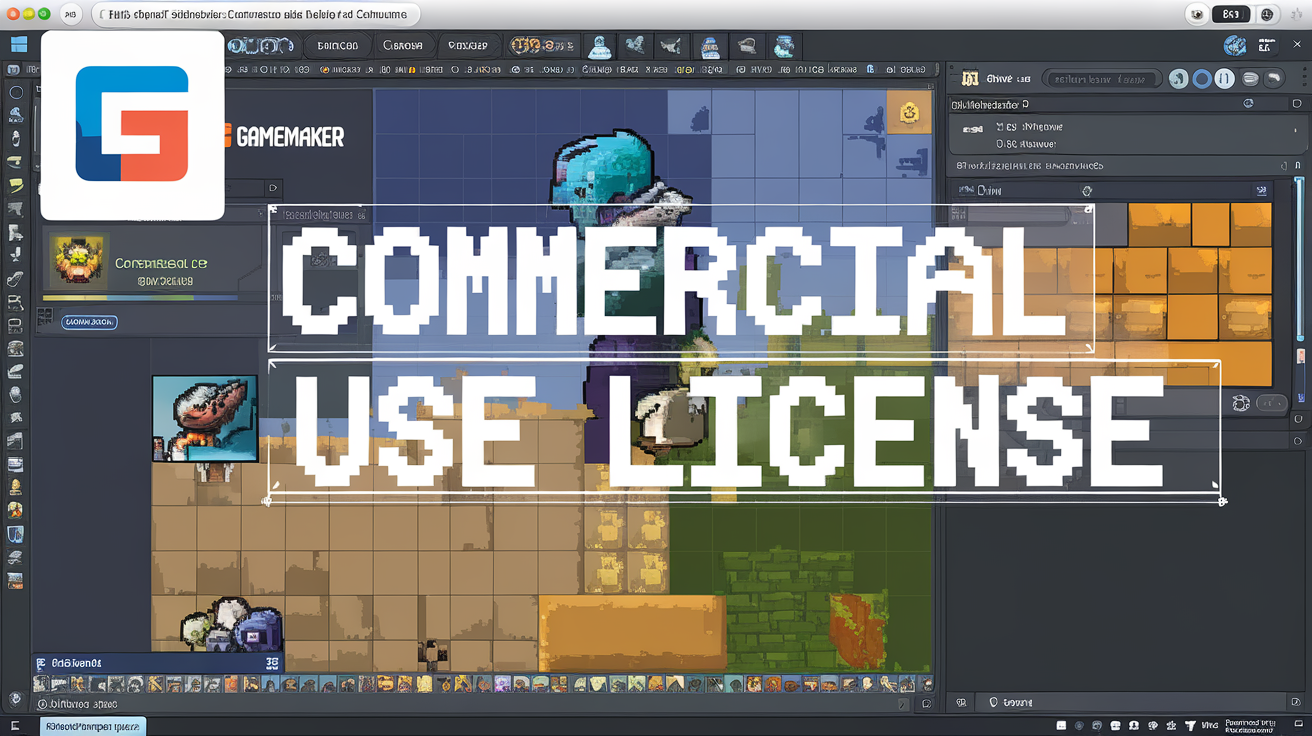Click the last, teal creature icon in the top toolbar

pos(785,46)
